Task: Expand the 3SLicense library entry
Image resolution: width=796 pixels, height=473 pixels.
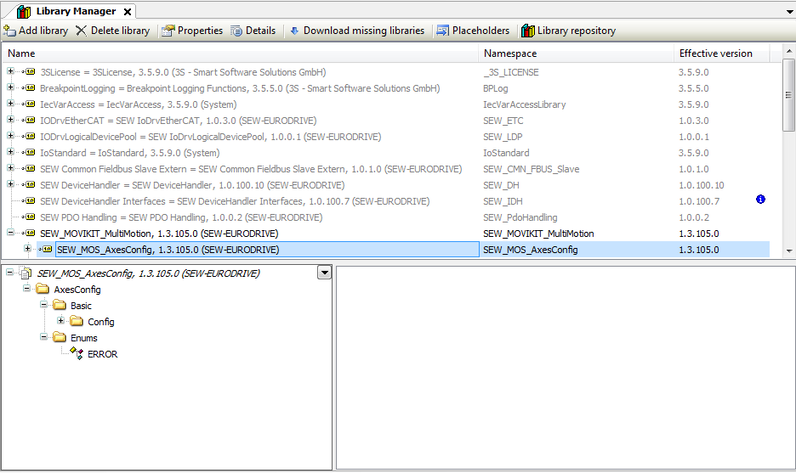Action: pos(11,72)
